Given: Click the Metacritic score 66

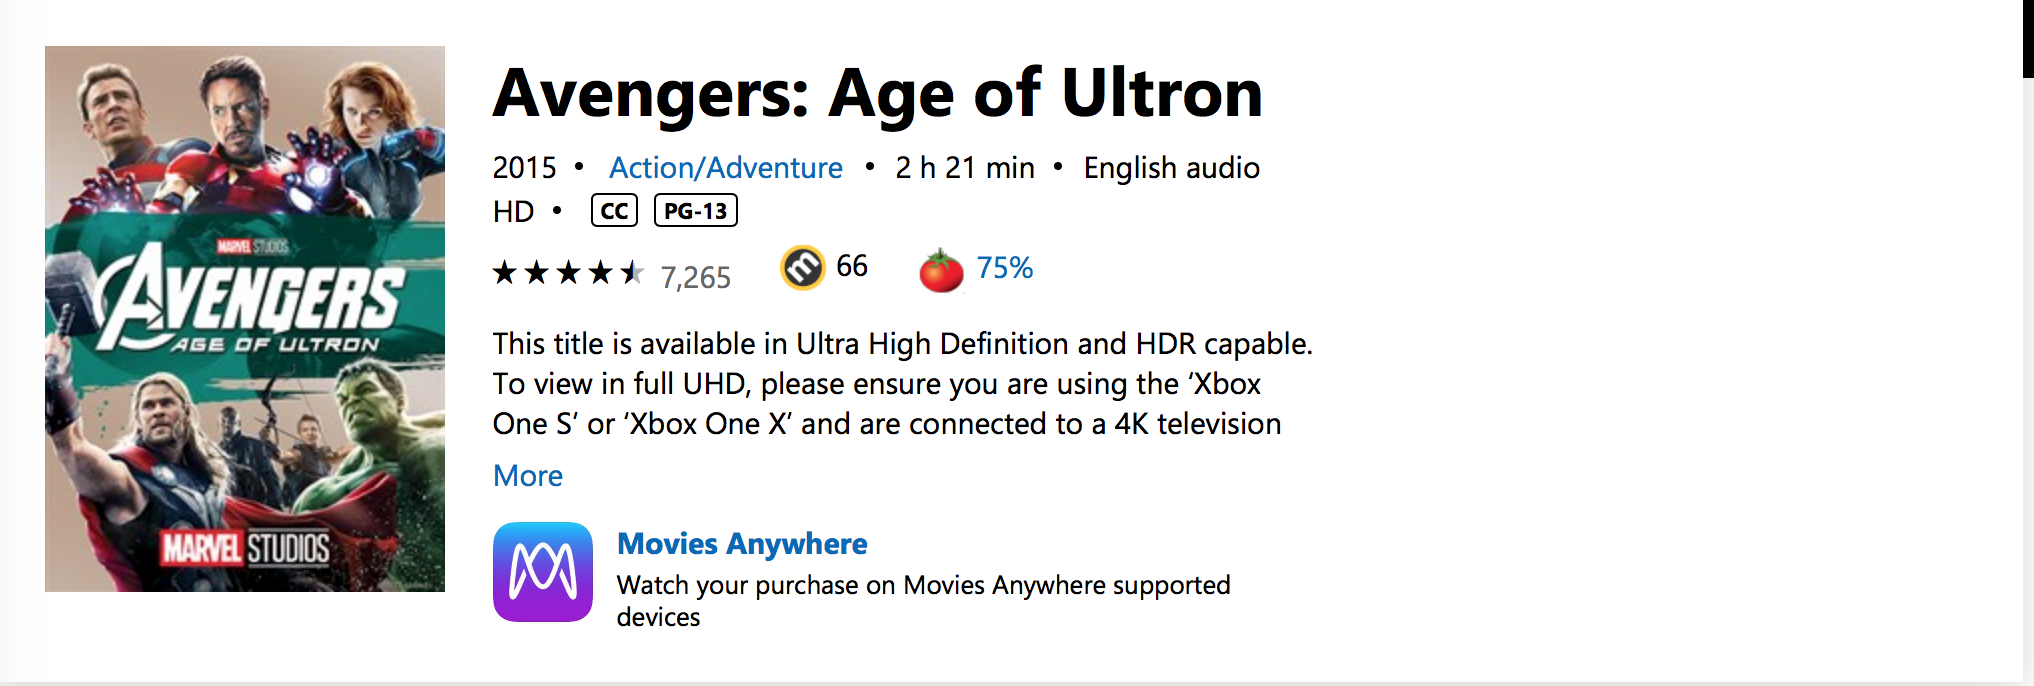Looking at the screenshot, I should (x=852, y=266).
